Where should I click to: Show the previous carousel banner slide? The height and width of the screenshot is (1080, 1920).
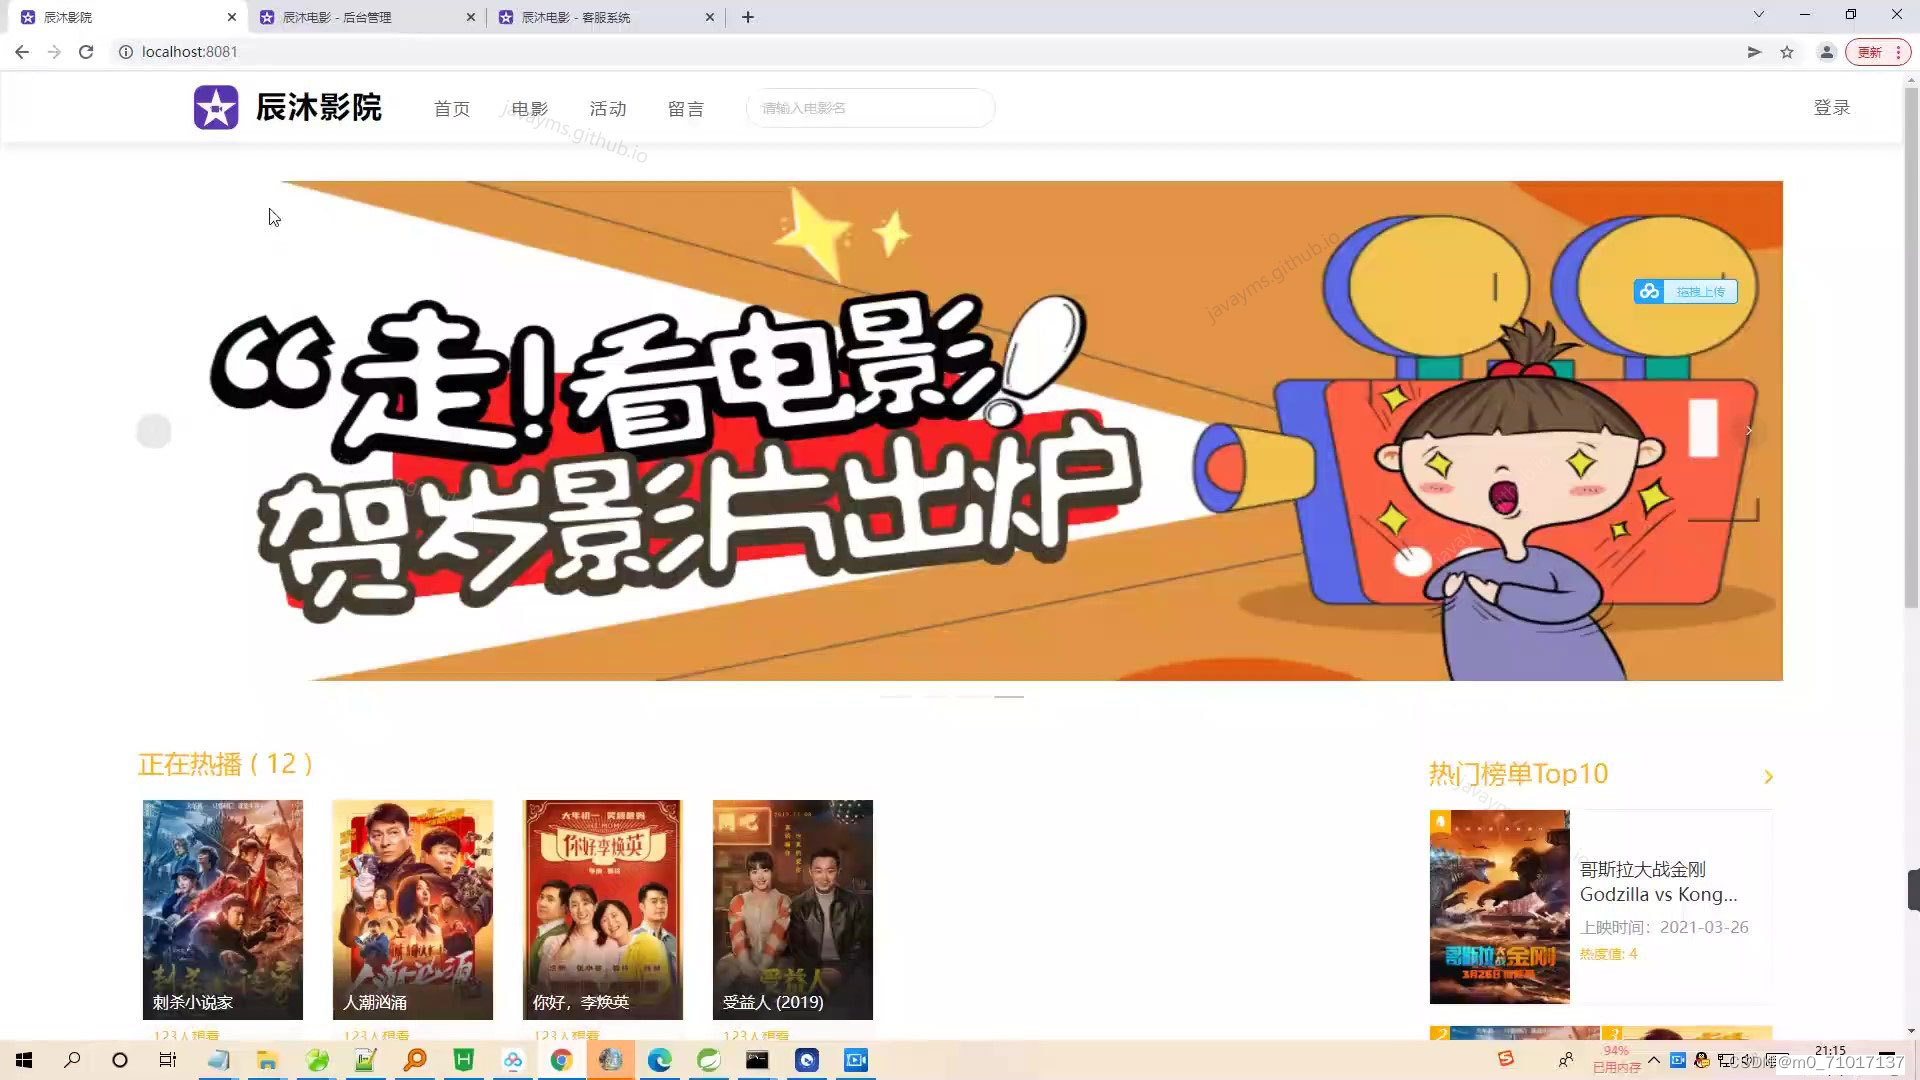(154, 431)
